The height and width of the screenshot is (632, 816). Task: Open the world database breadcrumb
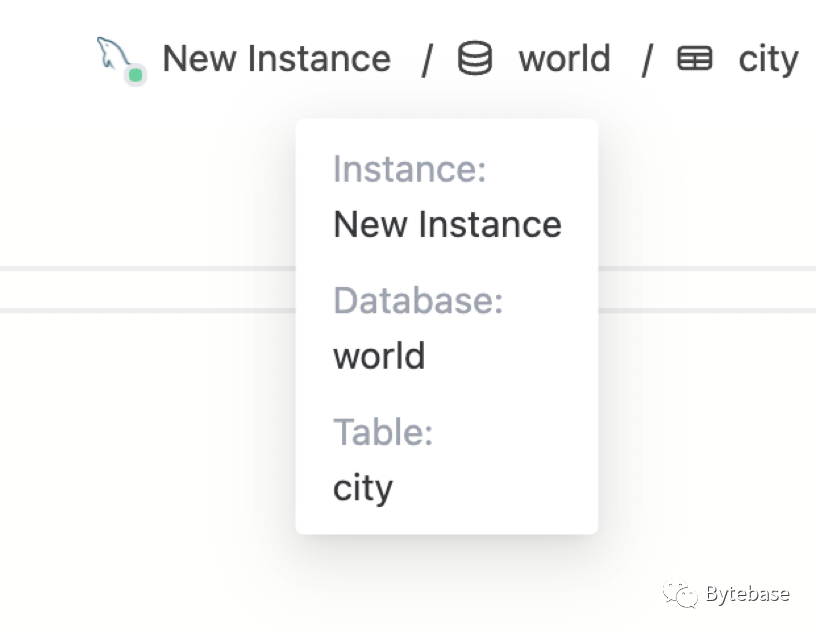pyautogui.click(x=564, y=59)
